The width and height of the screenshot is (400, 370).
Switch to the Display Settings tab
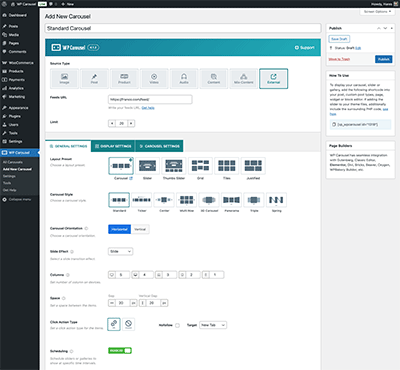point(113,146)
